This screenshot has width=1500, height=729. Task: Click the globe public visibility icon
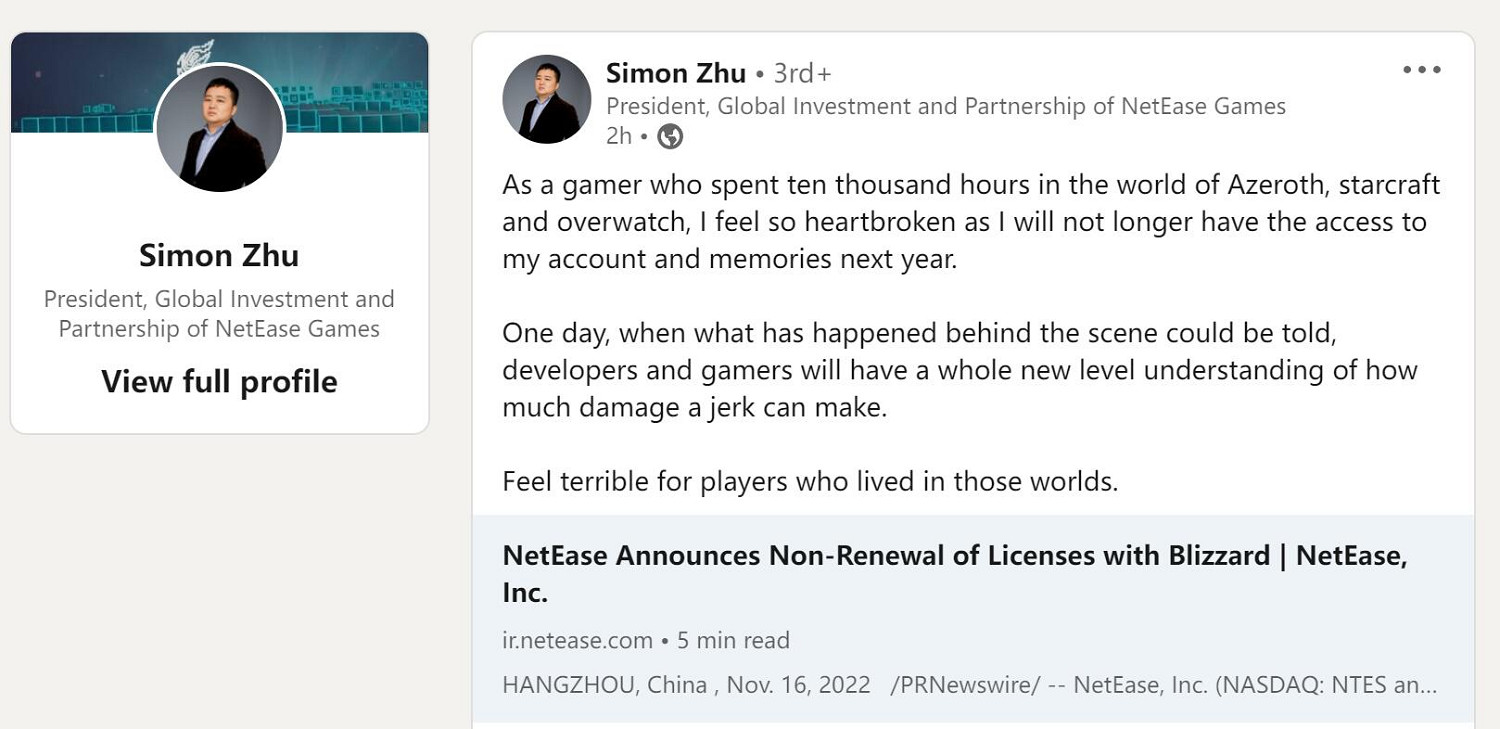coord(670,137)
